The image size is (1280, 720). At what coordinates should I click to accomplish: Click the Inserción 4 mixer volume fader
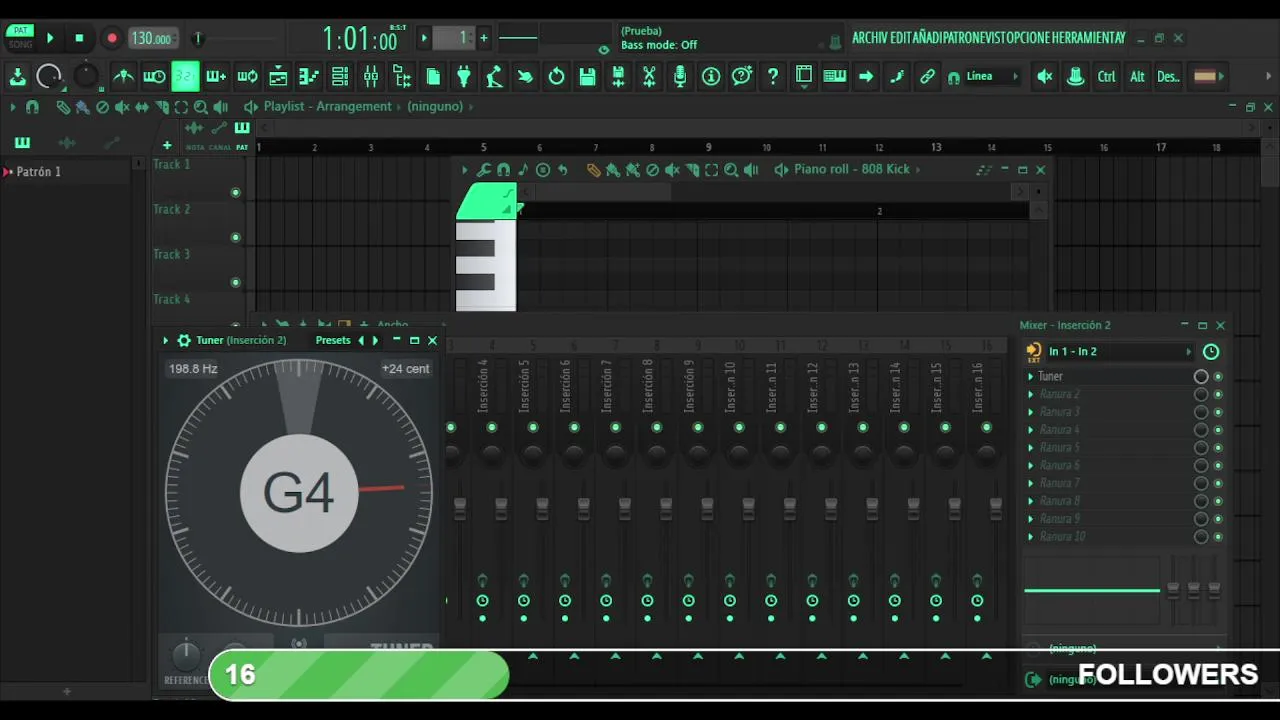click(x=501, y=508)
